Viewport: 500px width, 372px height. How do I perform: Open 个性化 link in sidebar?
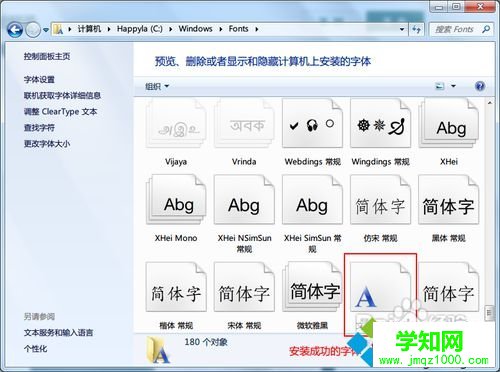pyautogui.click(x=35, y=349)
